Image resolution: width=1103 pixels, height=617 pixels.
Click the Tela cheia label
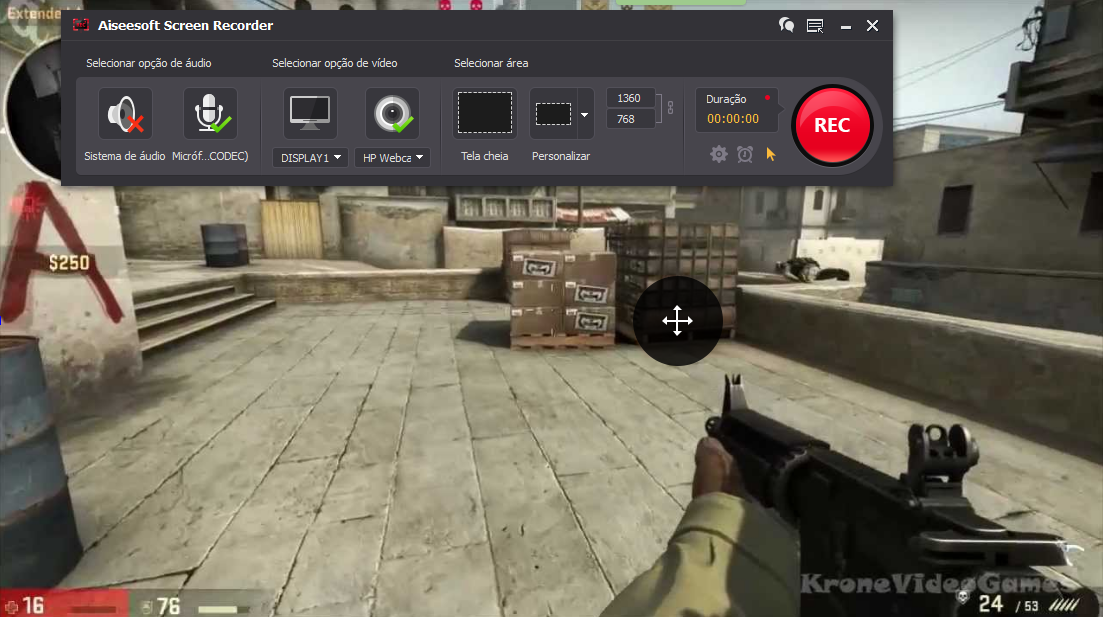pos(485,156)
